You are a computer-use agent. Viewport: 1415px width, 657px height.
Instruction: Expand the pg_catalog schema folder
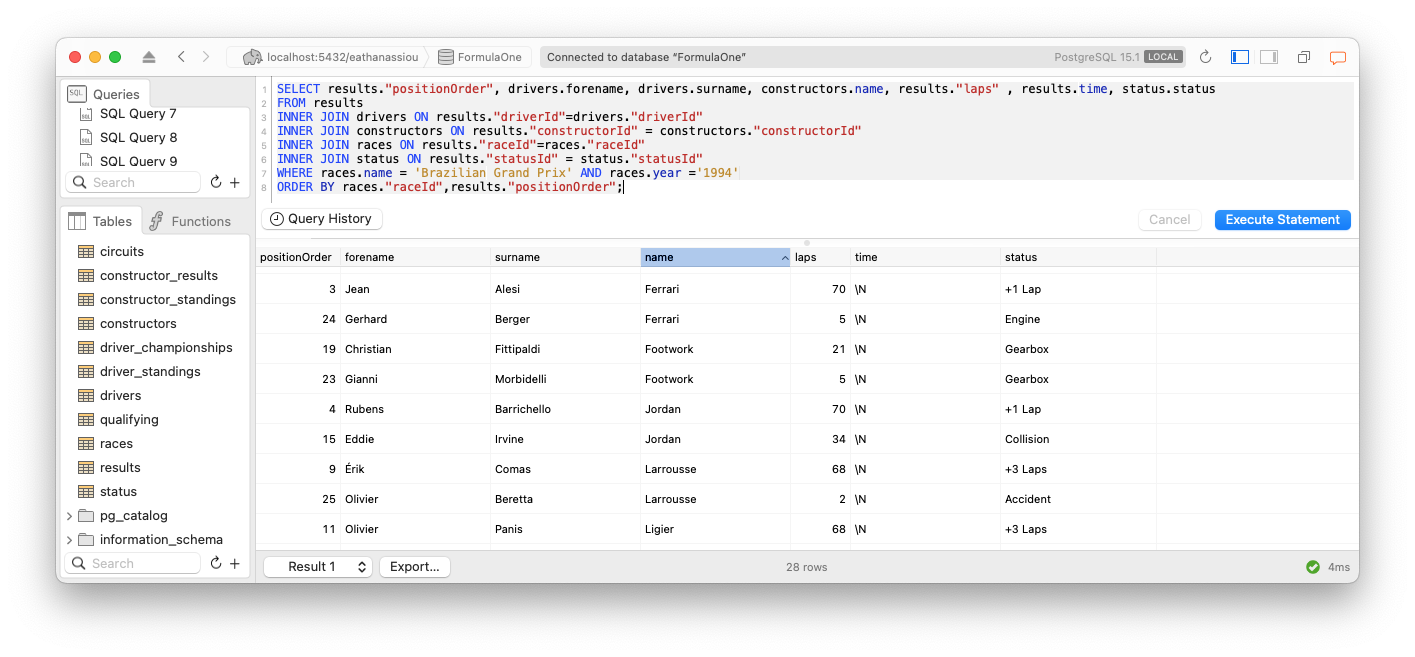(x=69, y=516)
